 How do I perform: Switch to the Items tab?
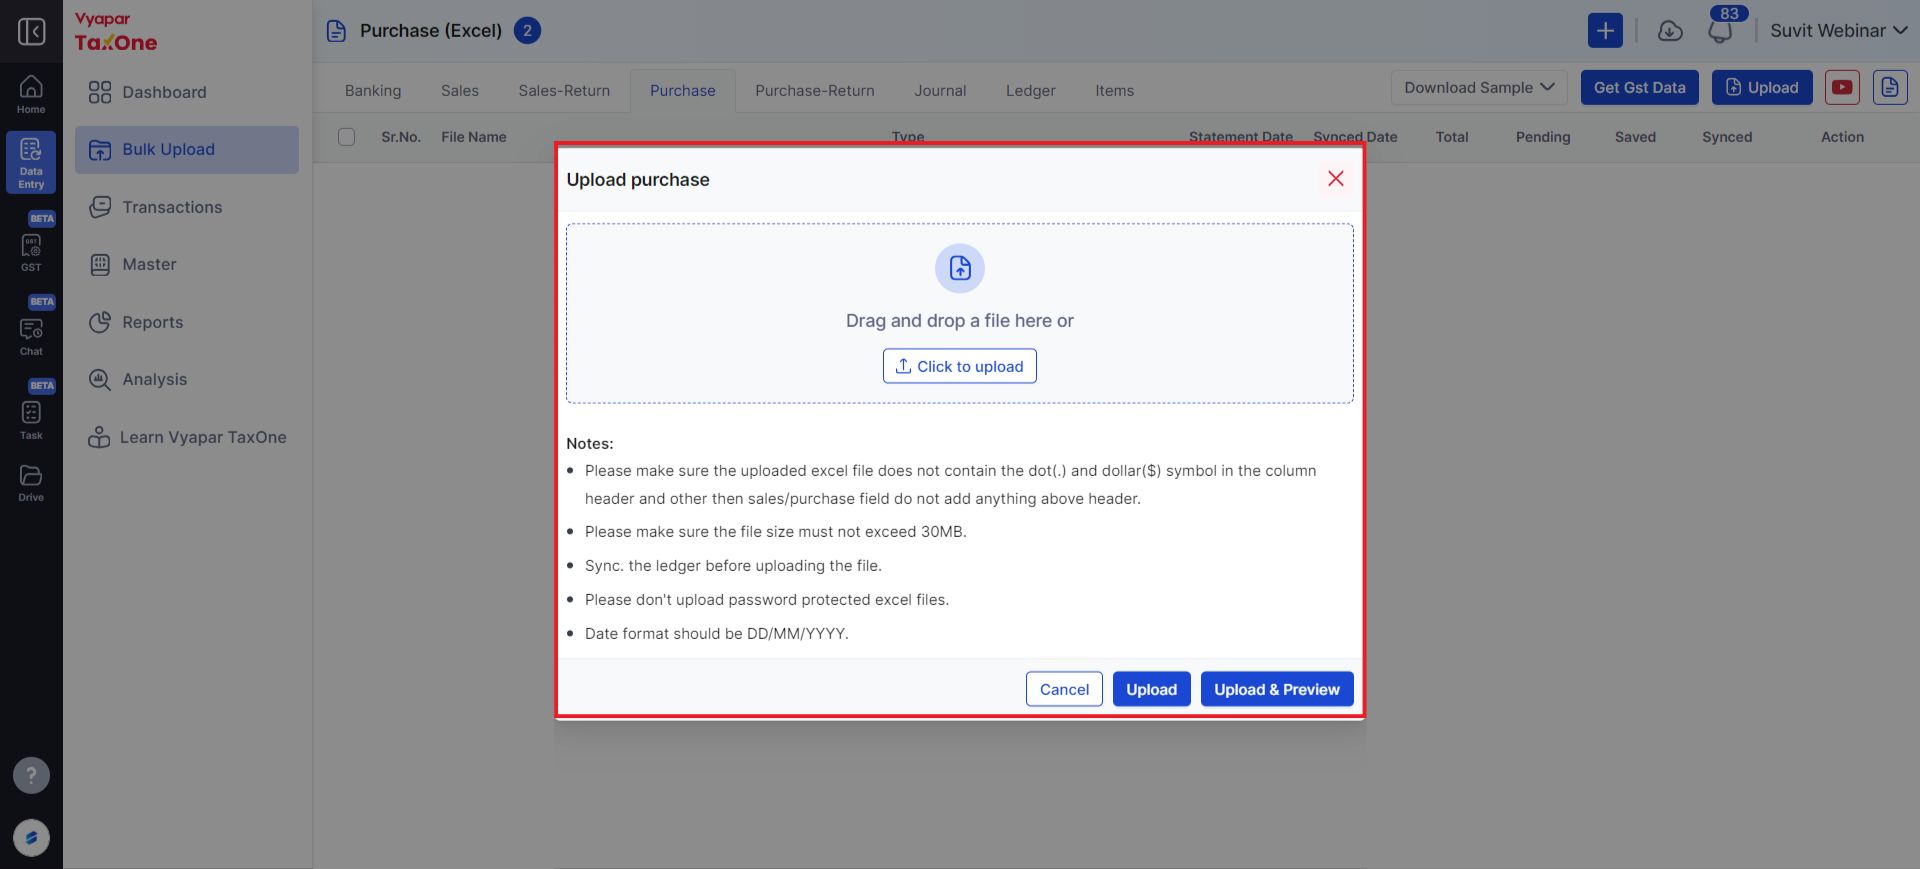tap(1114, 90)
